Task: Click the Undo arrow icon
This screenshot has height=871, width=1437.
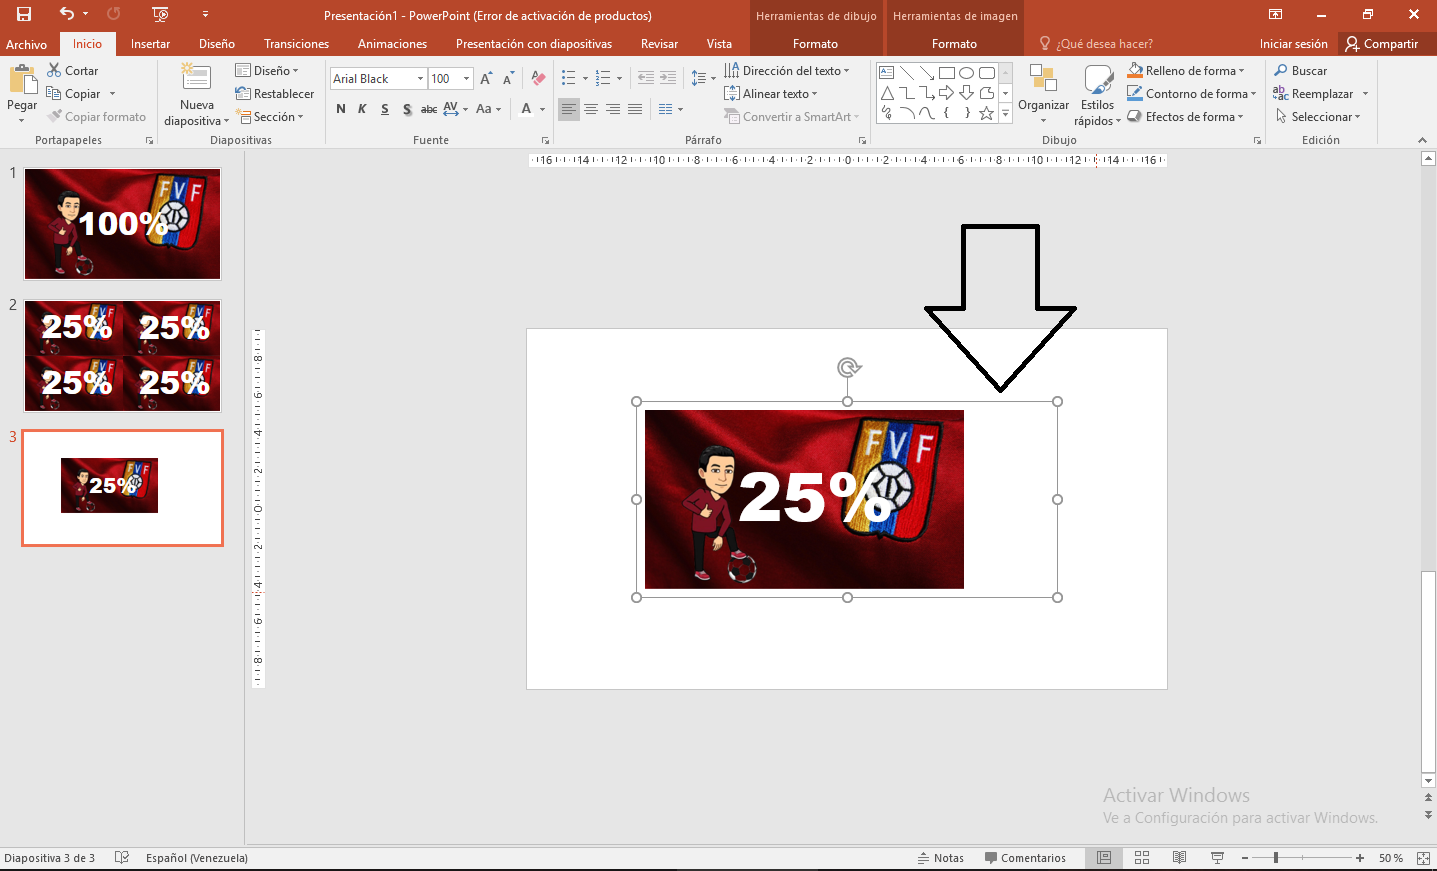Action: click(x=67, y=14)
